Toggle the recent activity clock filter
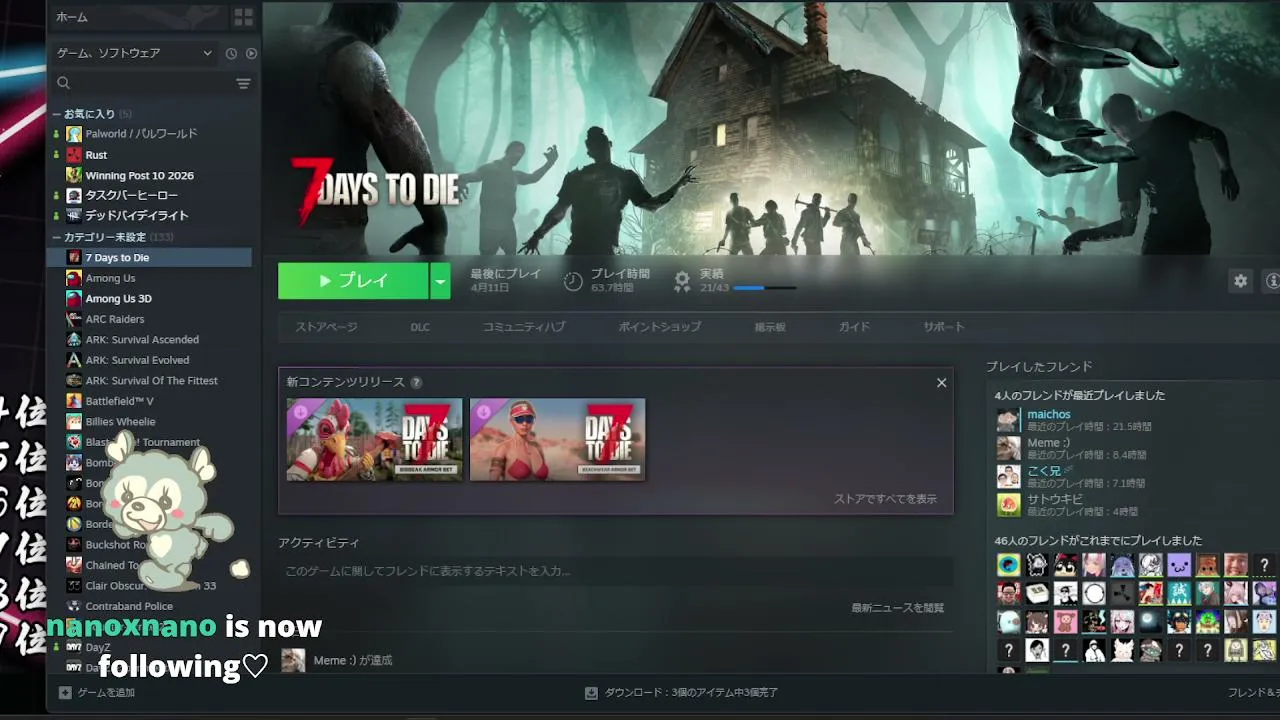Viewport: 1280px width, 720px height. click(231, 53)
